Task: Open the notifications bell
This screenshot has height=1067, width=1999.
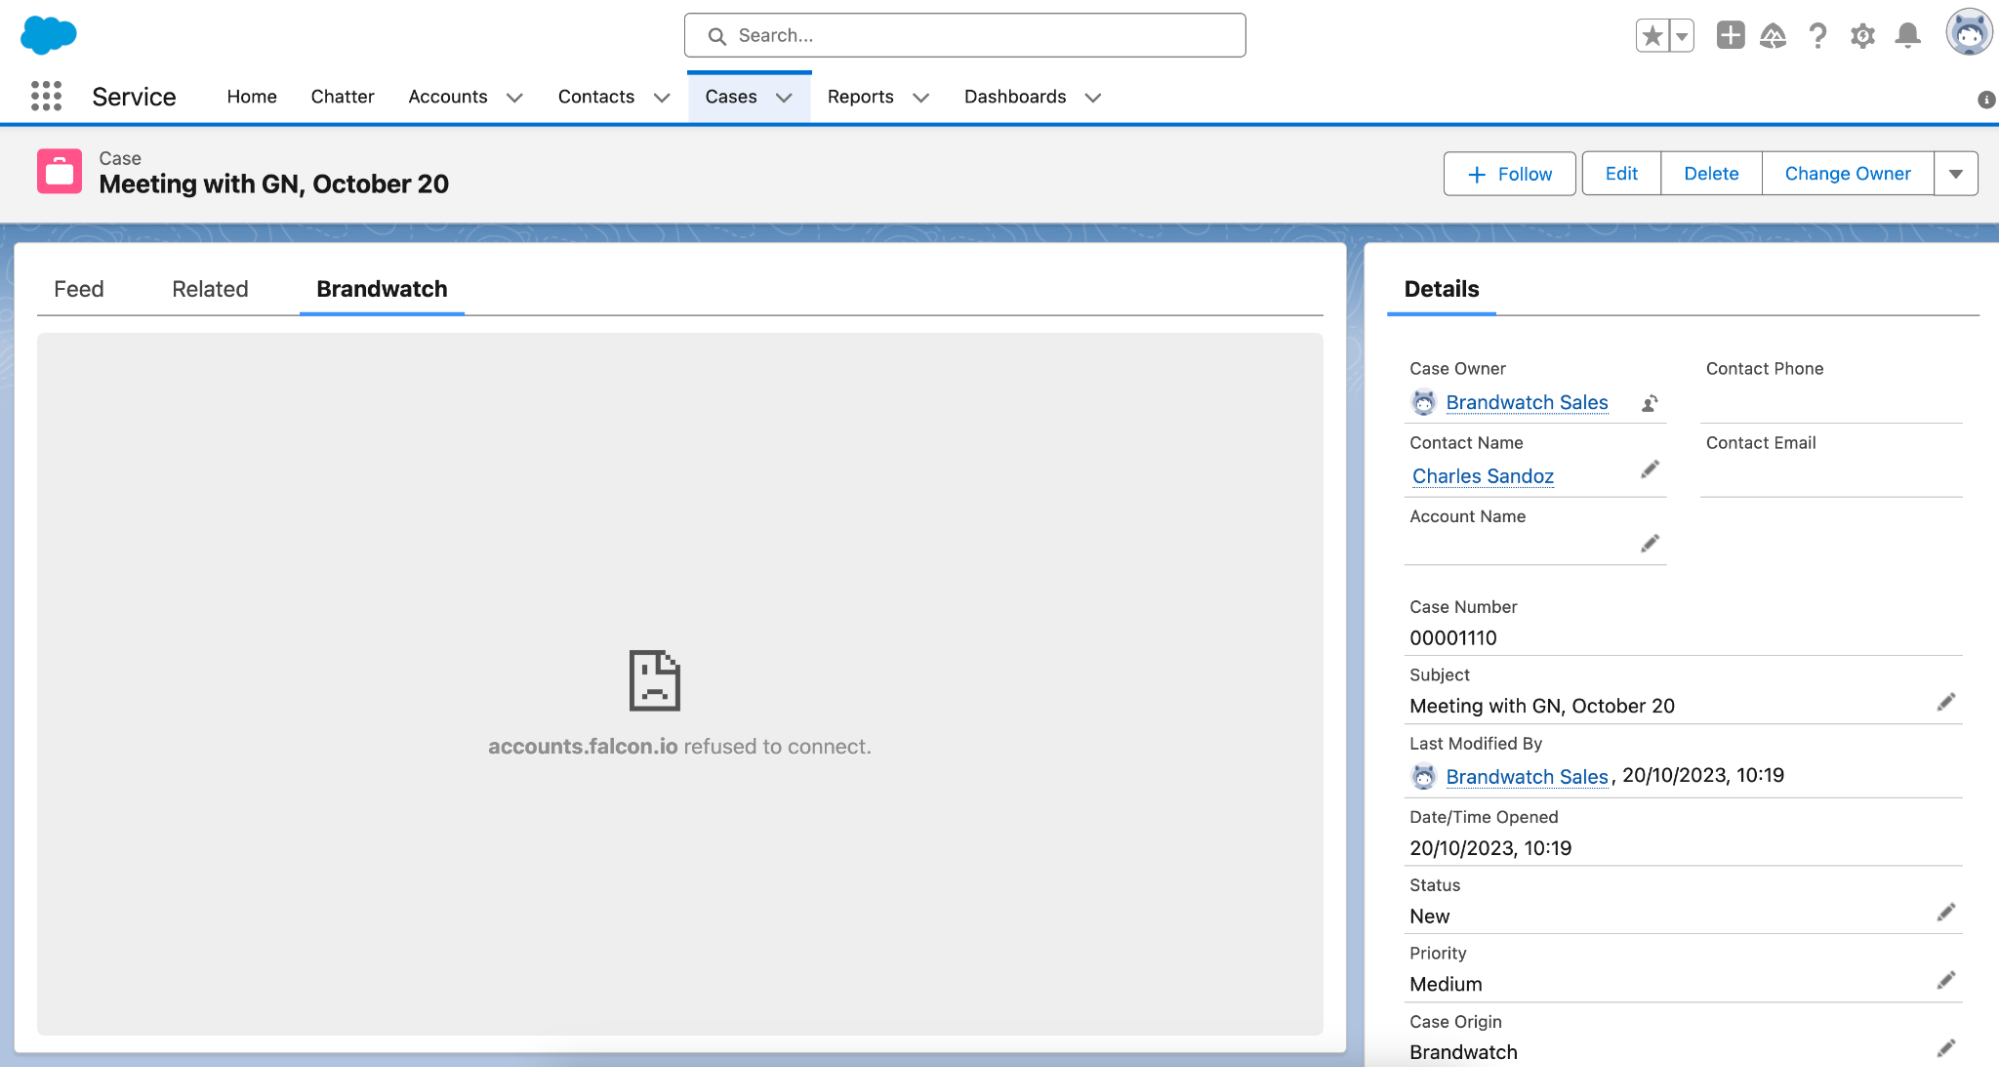Action: (1908, 36)
